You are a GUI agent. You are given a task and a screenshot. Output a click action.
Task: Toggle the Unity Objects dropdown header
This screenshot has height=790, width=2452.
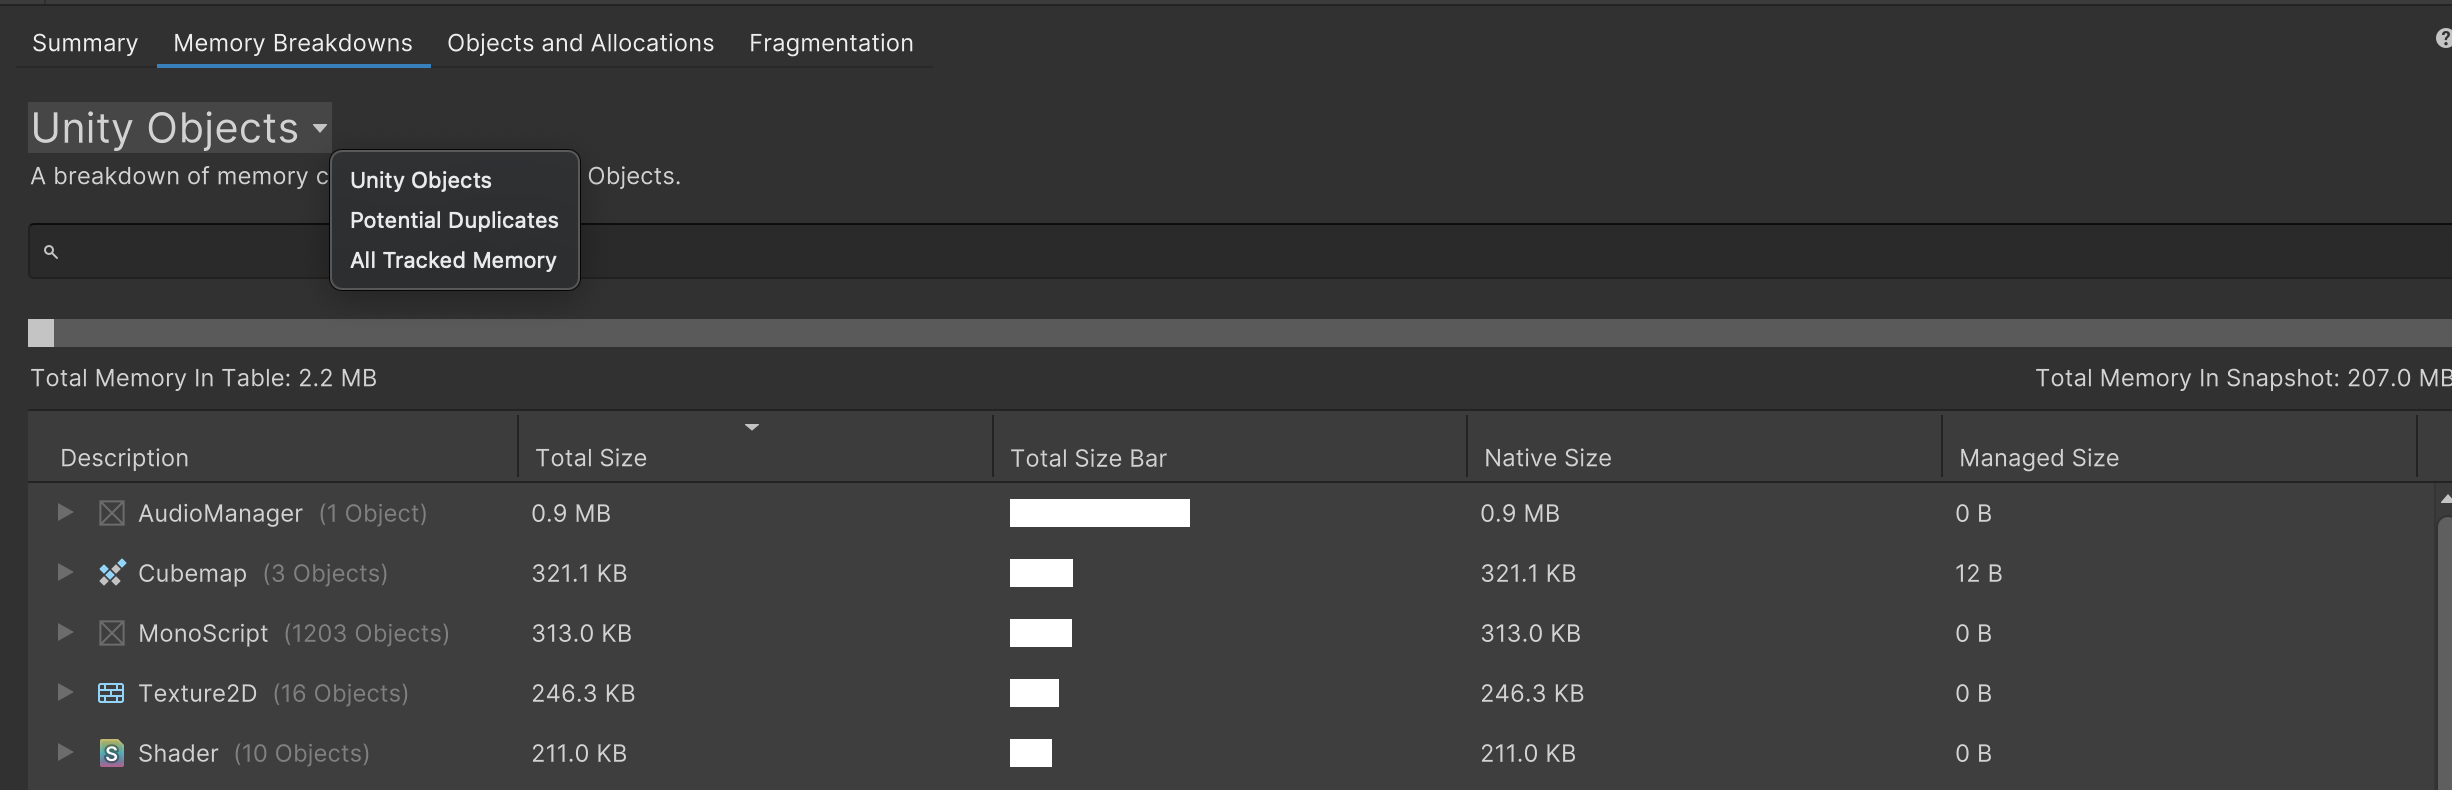tap(179, 128)
